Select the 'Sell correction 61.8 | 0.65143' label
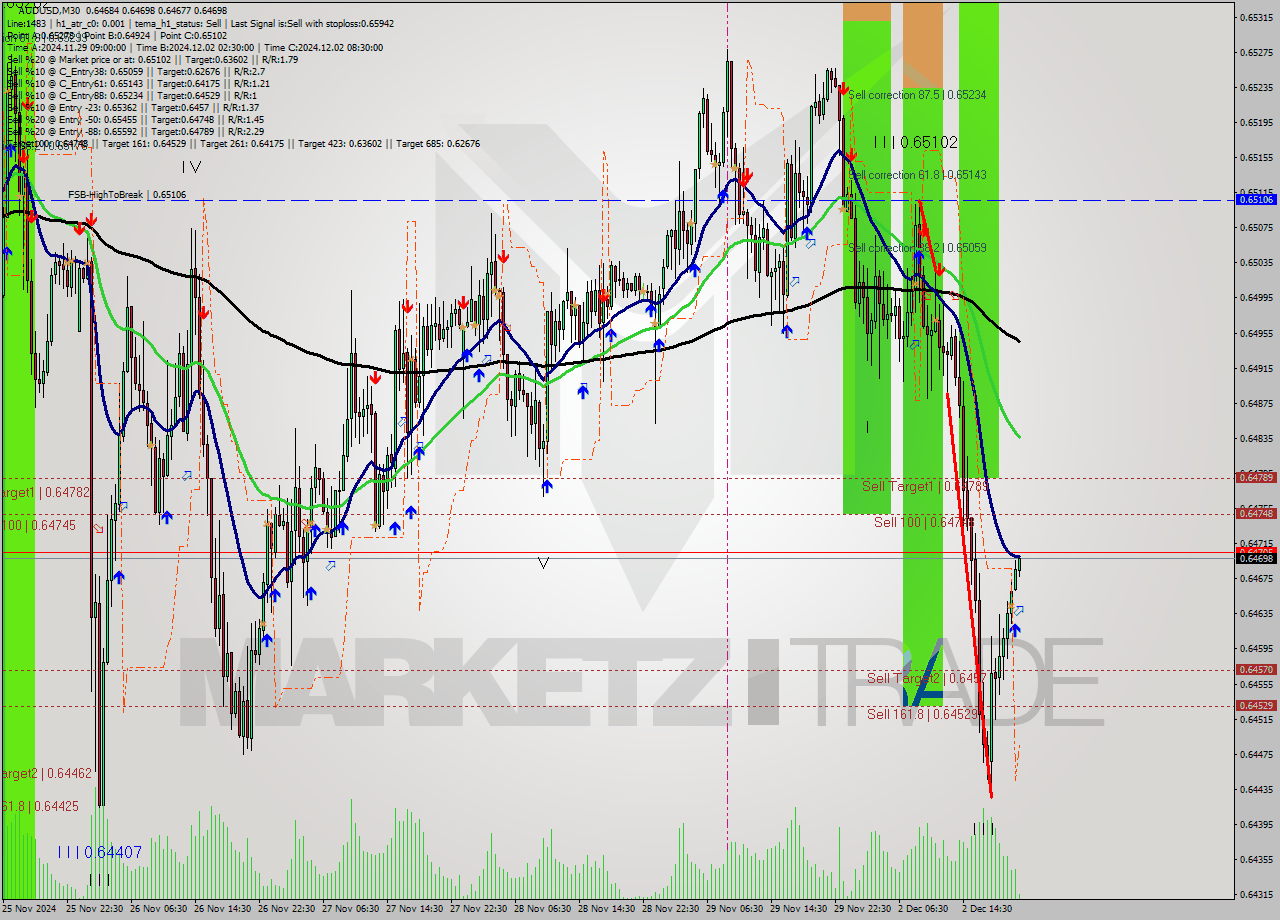Image resolution: width=1280 pixels, height=920 pixels. [917, 175]
